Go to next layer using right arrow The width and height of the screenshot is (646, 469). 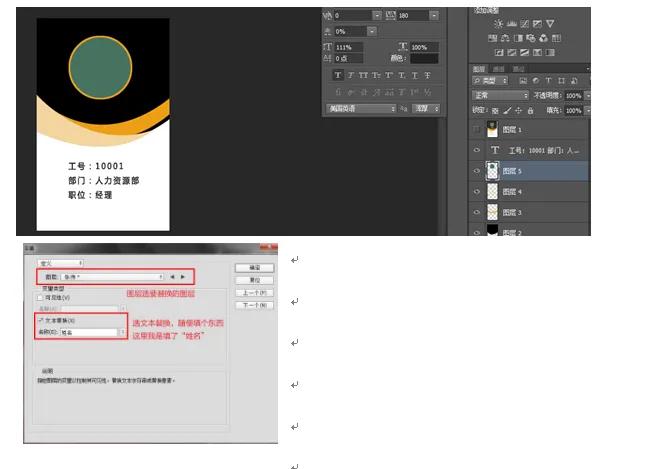tap(183, 276)
